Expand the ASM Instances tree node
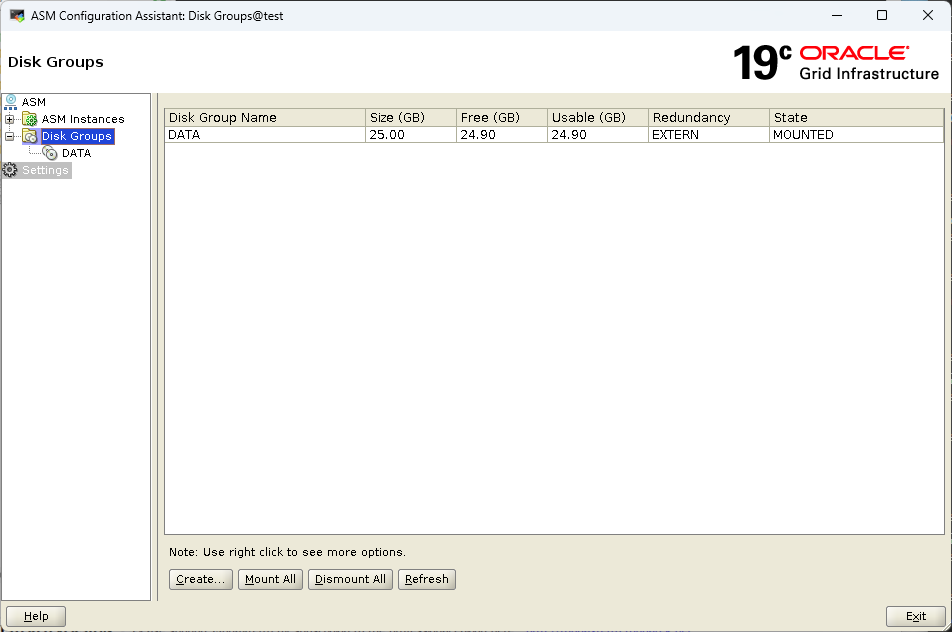 9,119
